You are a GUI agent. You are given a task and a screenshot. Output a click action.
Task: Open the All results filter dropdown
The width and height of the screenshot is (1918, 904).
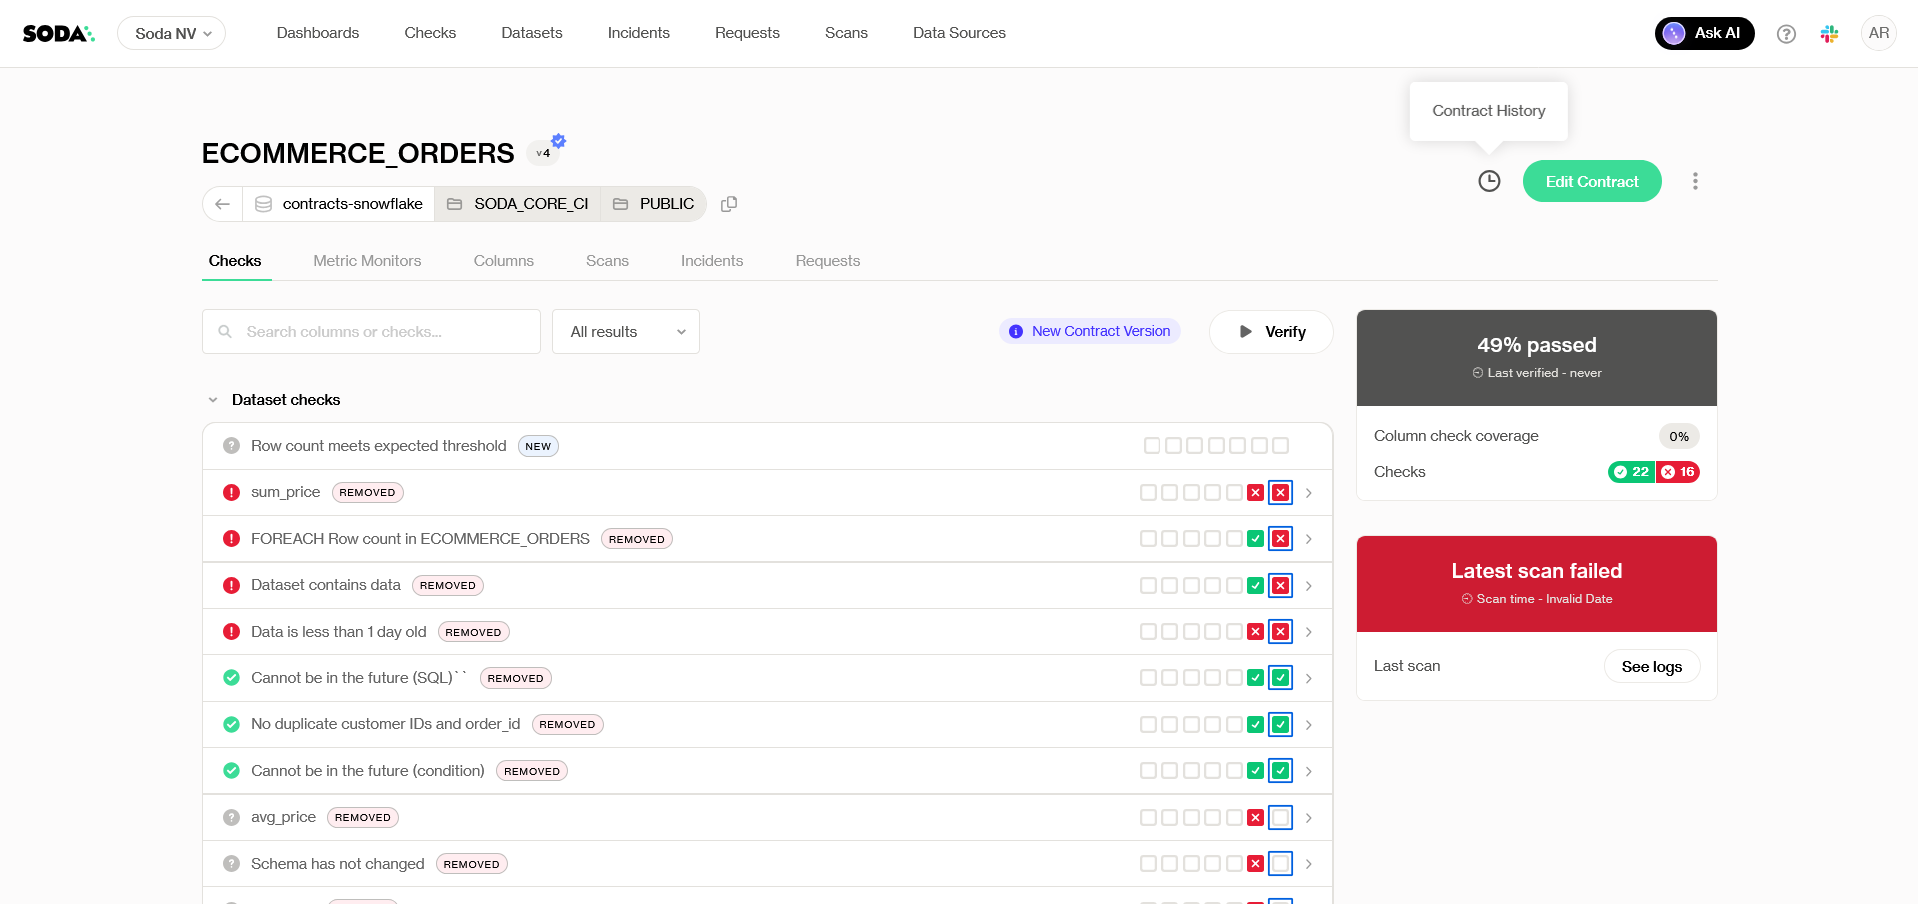tap(626, 332)
